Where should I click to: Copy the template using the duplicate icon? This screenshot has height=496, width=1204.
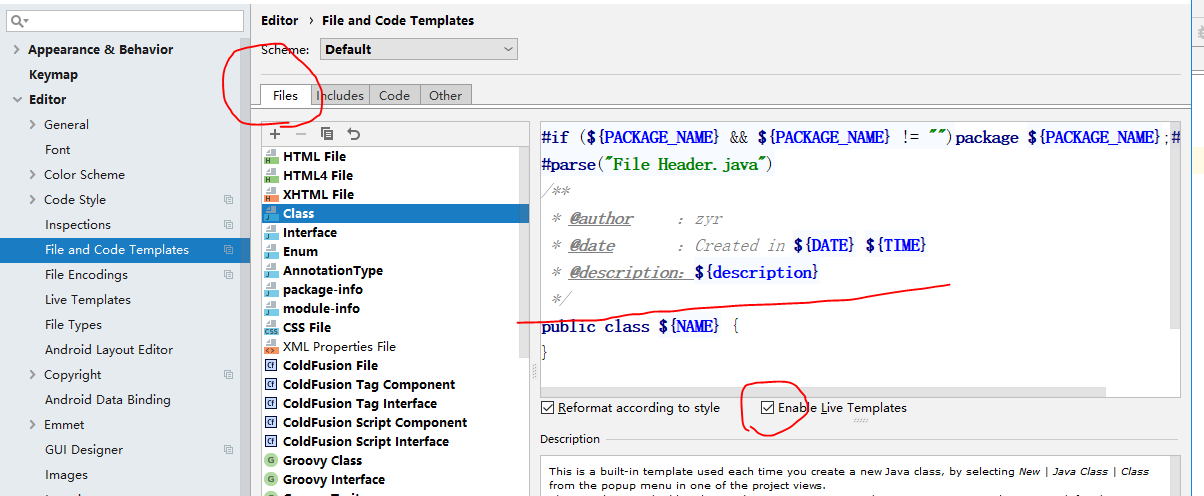(x=327, y=133)
